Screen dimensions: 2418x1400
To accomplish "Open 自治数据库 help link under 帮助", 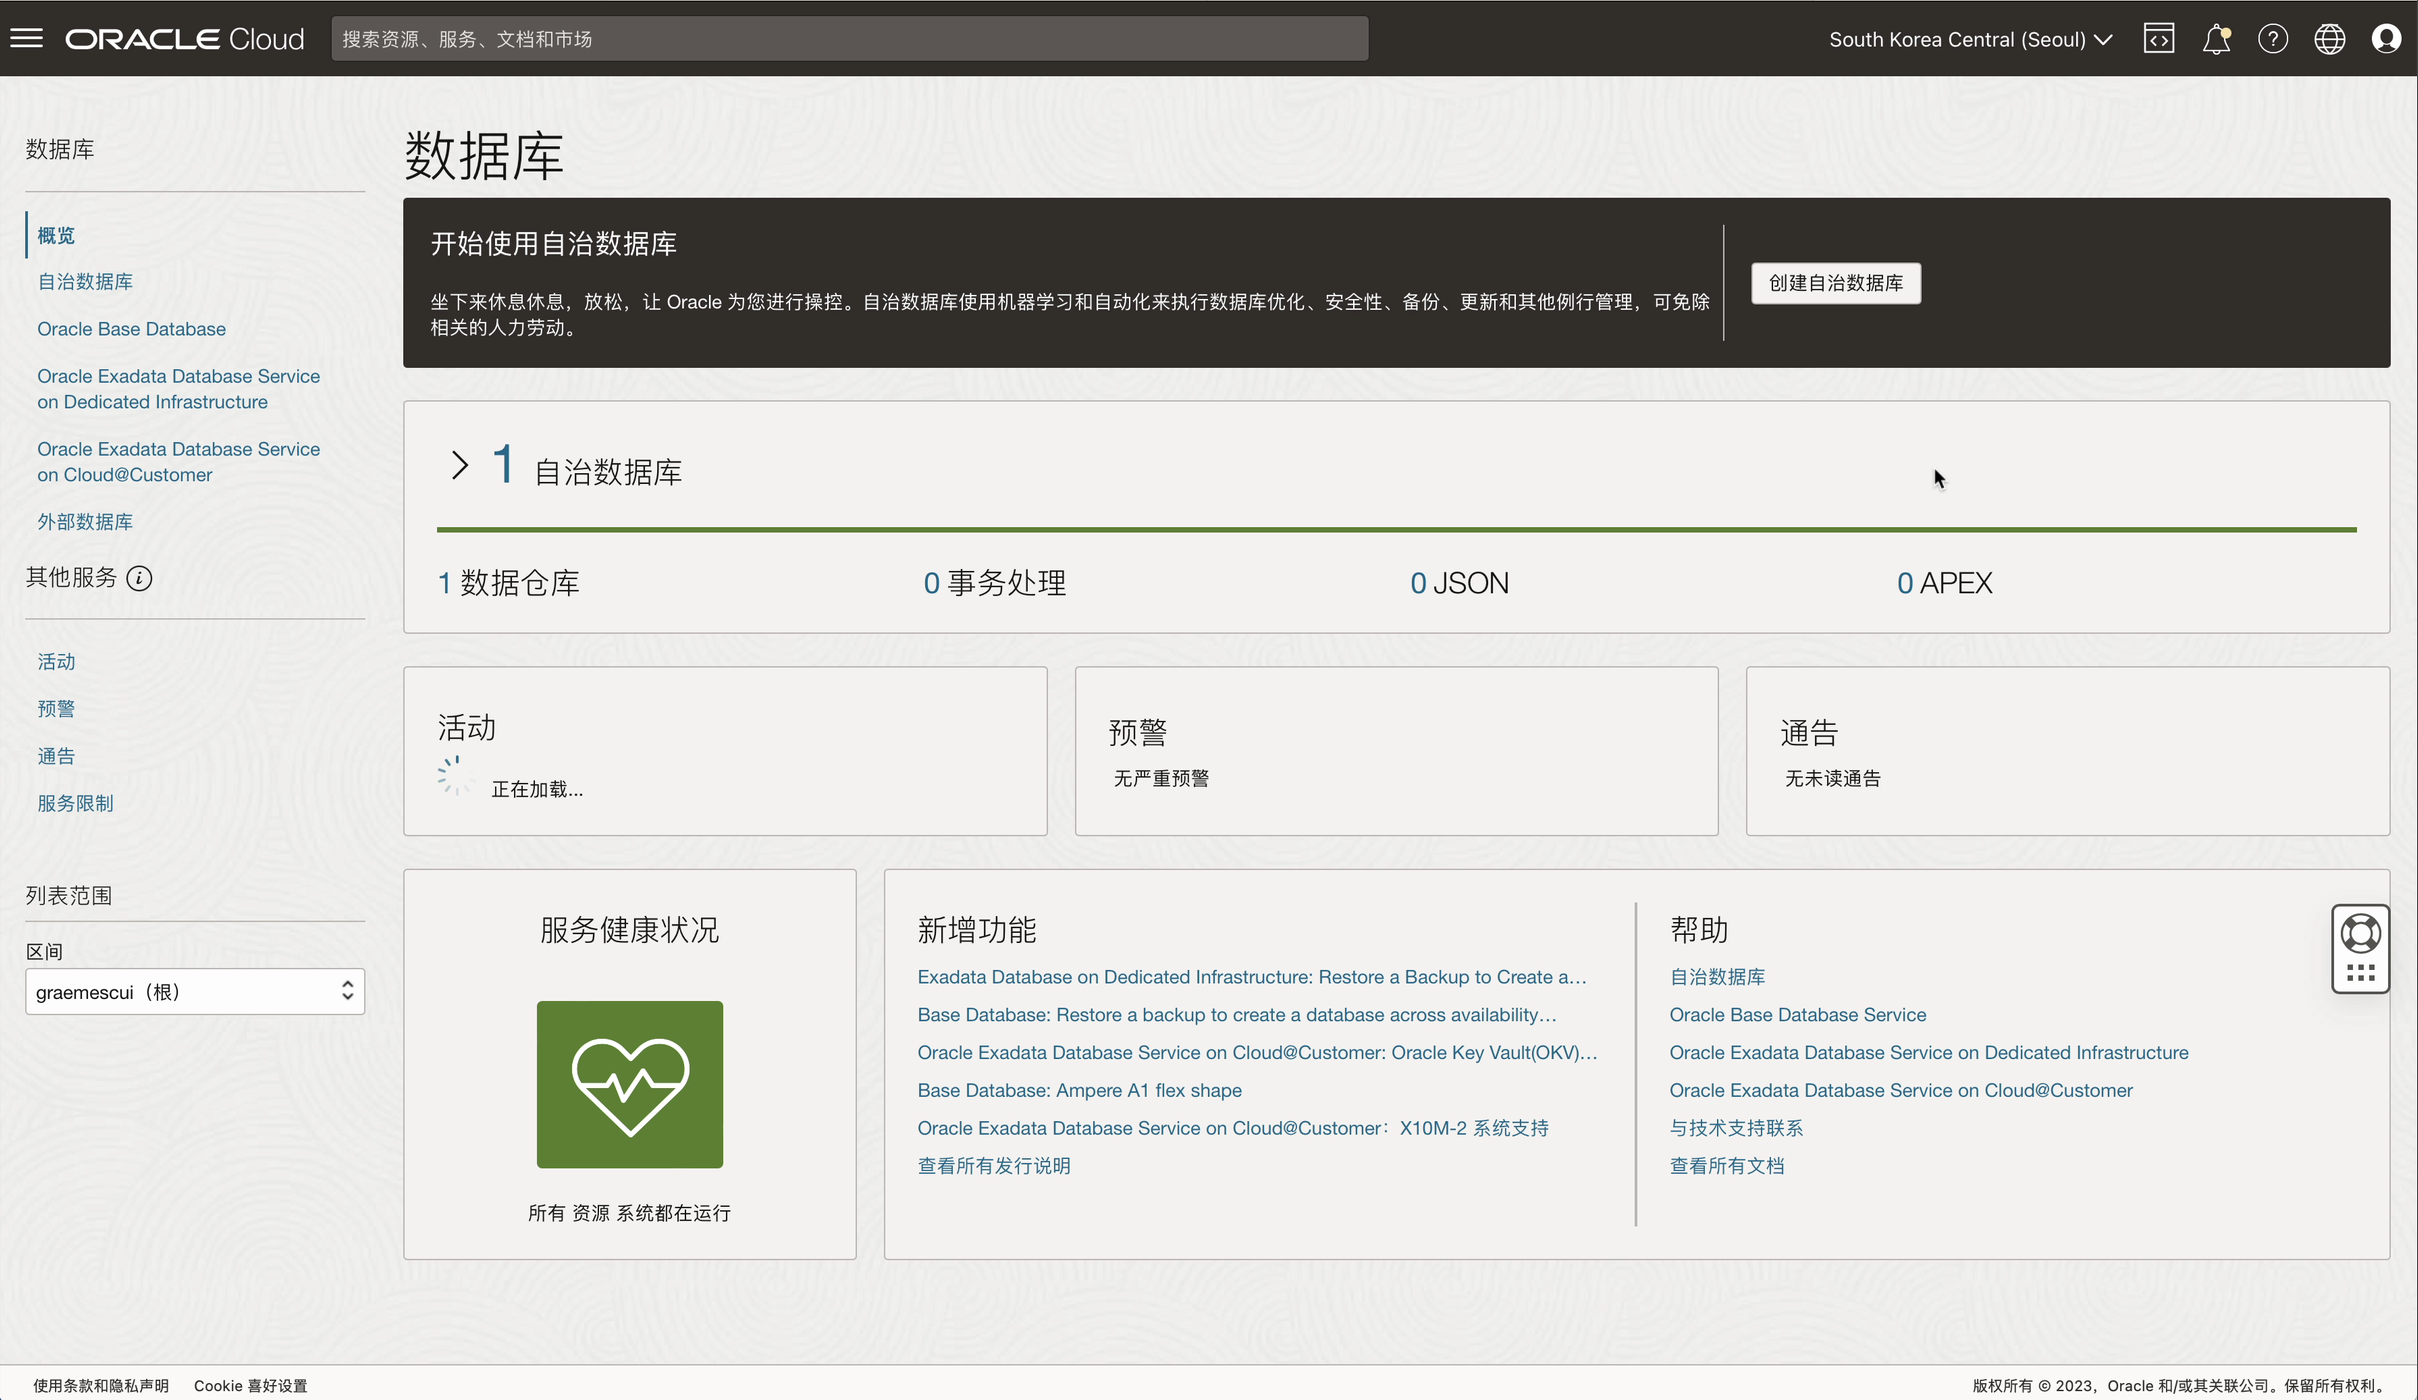I will coord(1717,977).
